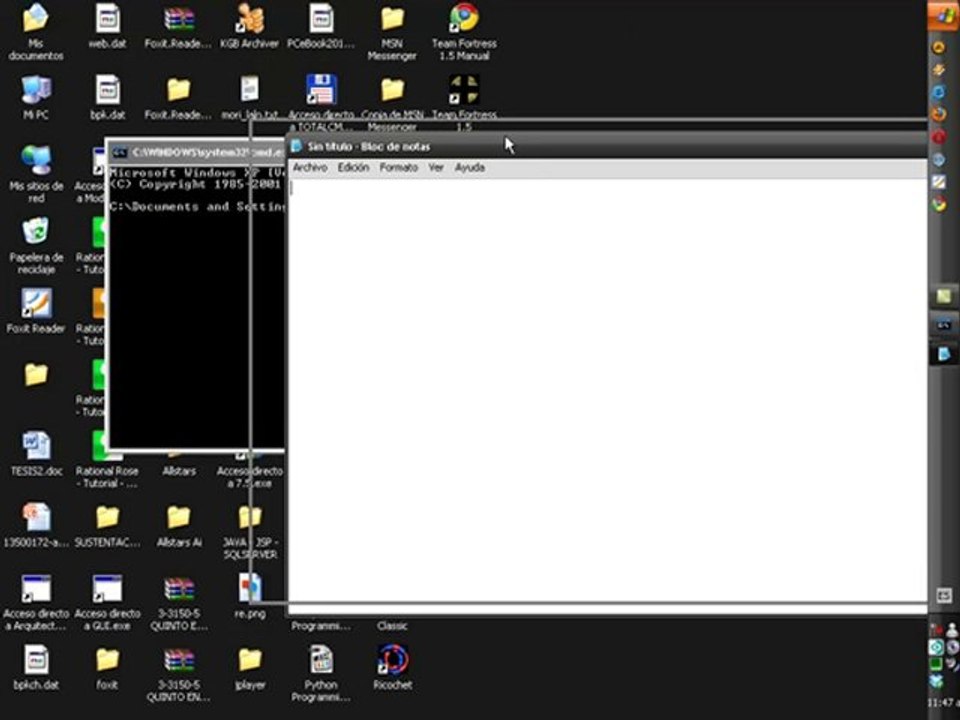Image resolution: width=960 pixels, height=720 pixels.
Task: Select the Mis documentos desktop icon
Action: 36,32
